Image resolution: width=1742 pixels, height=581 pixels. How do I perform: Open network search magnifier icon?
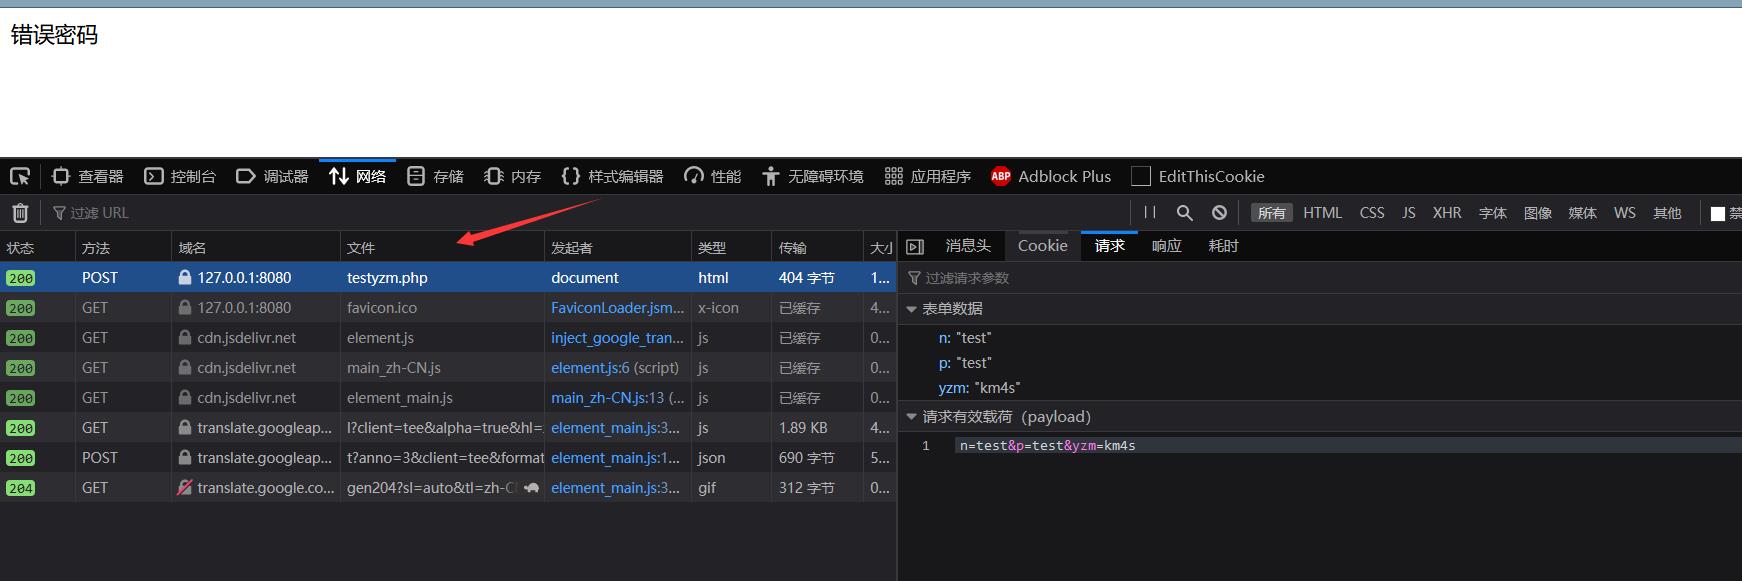pyautogui.click(x=1185, y=213)
